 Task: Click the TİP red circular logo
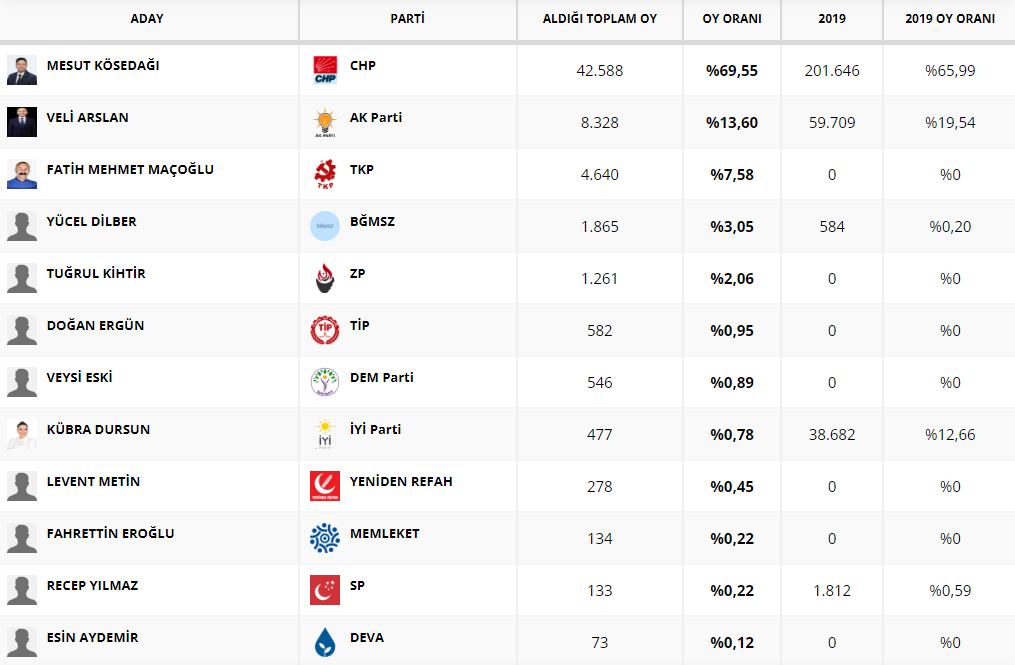[x=325, y=330]
